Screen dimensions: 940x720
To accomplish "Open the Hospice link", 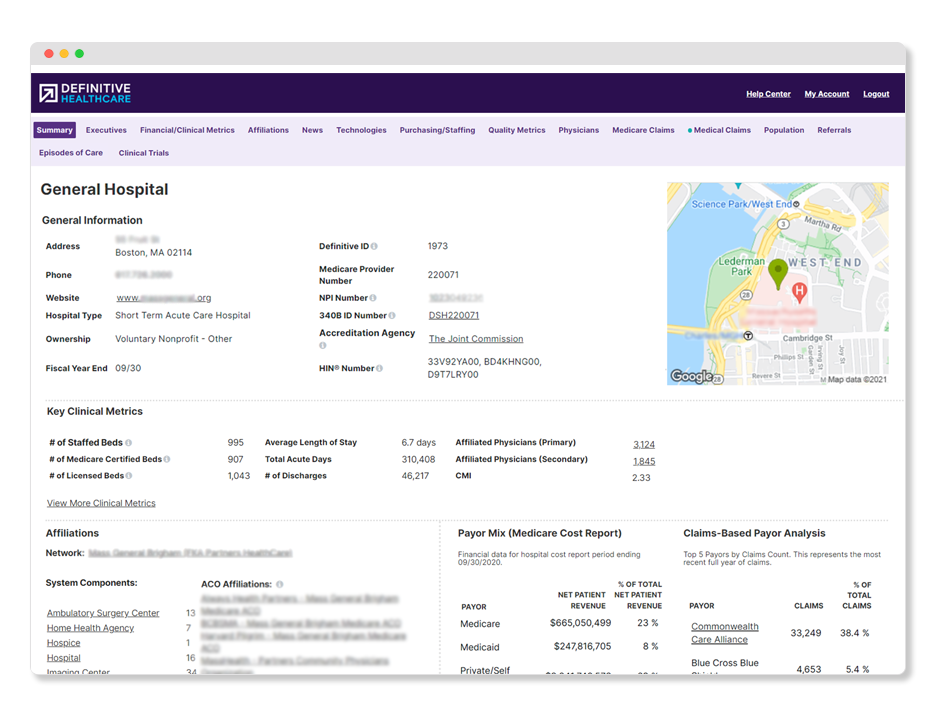I will tap(64, 643).
